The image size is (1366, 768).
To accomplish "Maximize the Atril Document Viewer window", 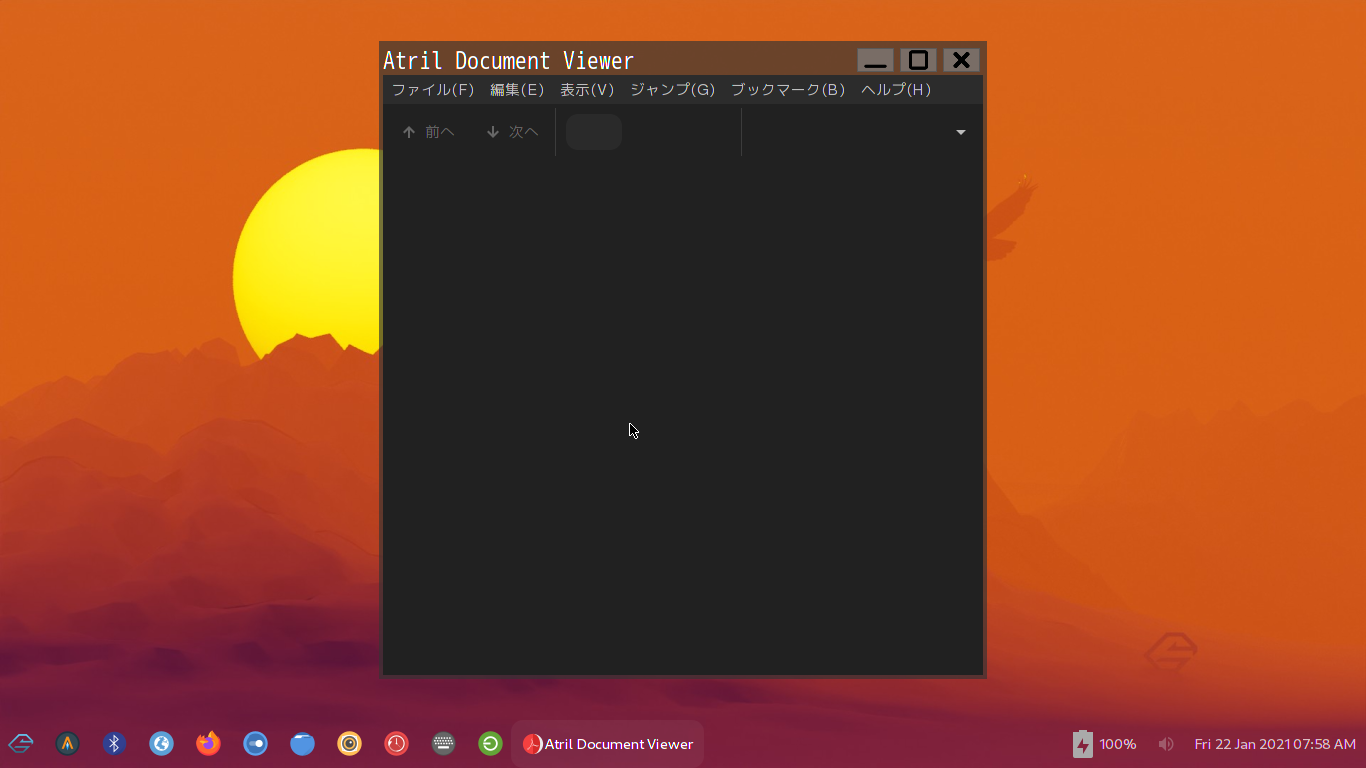I will (x=918, y=60).
